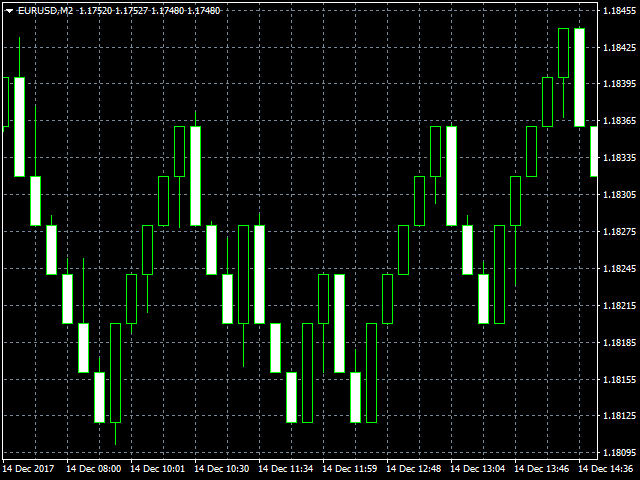640x480 pixels.
Task: Click the 1.18125 price scale value
Action: (x=619, y=416)
